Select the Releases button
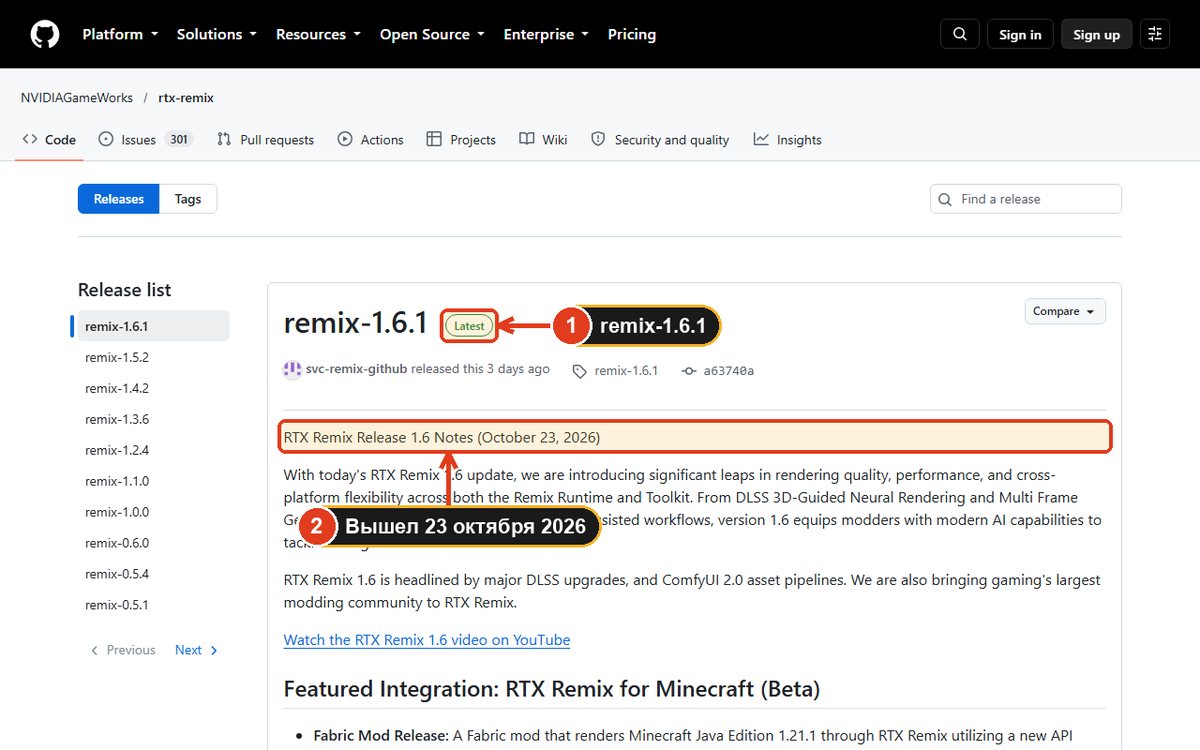1200x750 pixels. [x=119, y=199]
